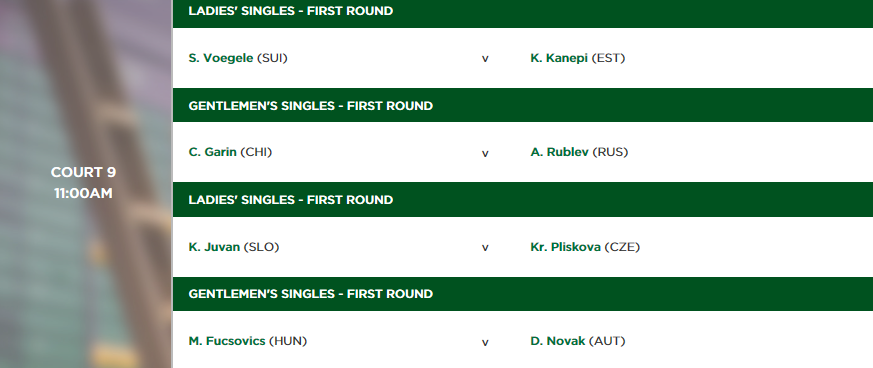Image resolution: width=873 pixels, height=368 pixels.
Task: Click the 'v' between Juvan and Pliskova
Action: 485,248
